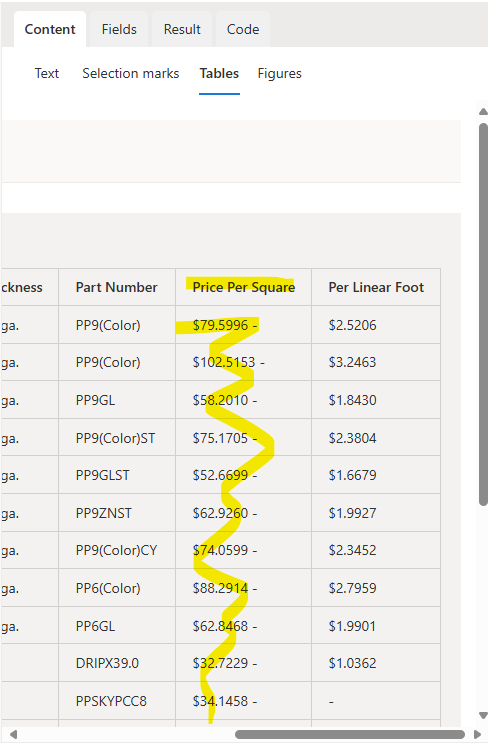Click the Per Linear Foot header cell
The image size is (488, 744).
376,287
